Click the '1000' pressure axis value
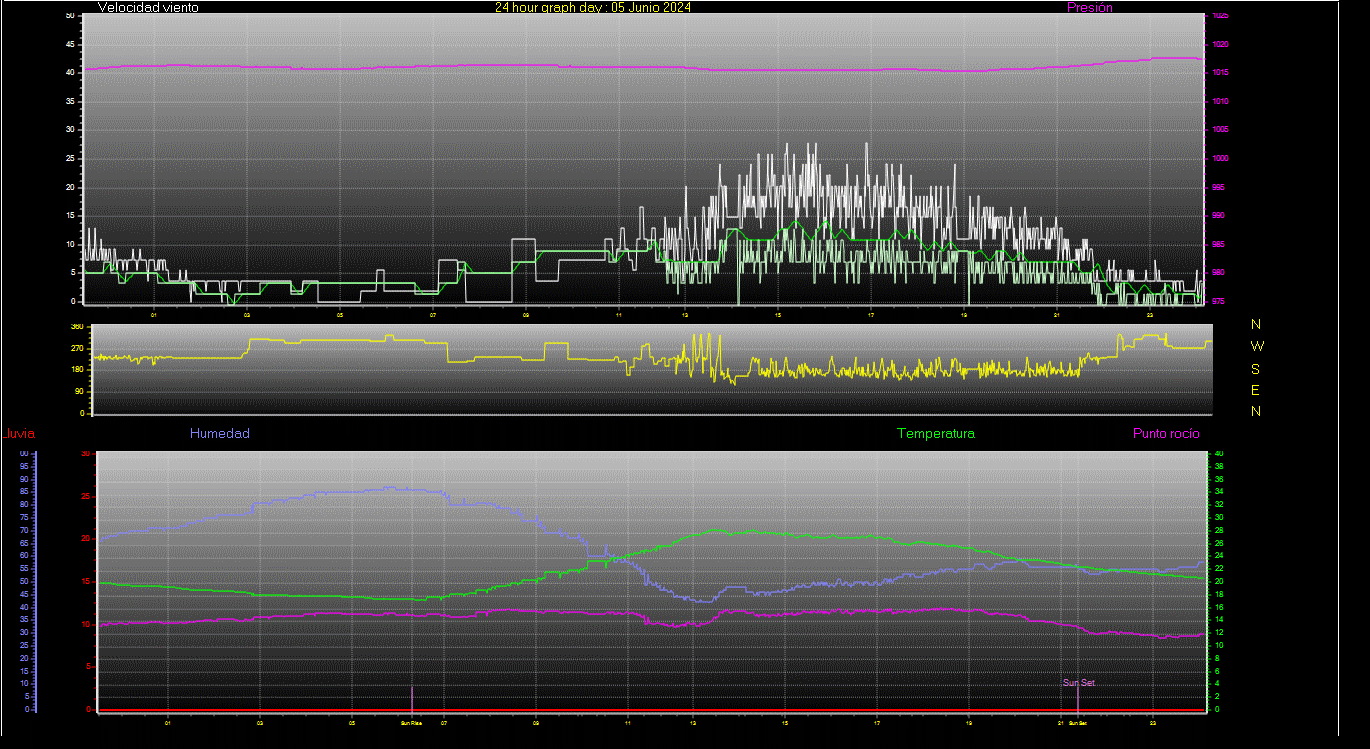Image resolution: width=1370 pixels, height=749 pixels. (1219, 158)
